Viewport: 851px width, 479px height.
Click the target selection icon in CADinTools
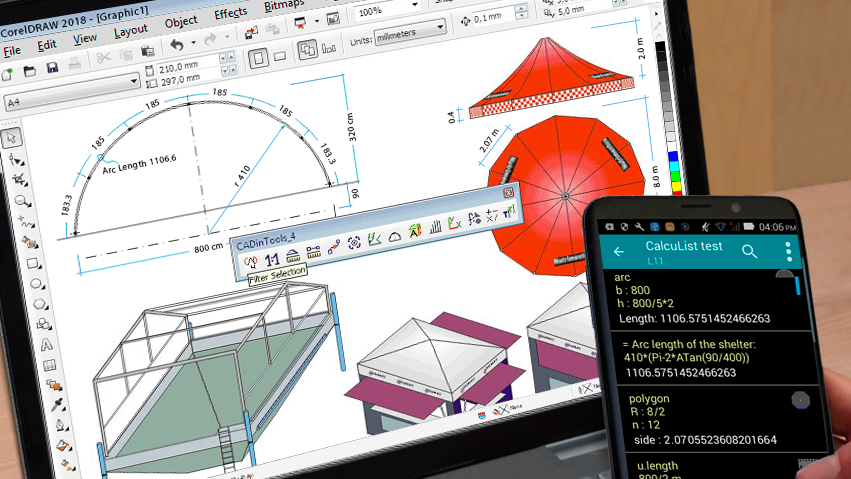pos(354,243)
